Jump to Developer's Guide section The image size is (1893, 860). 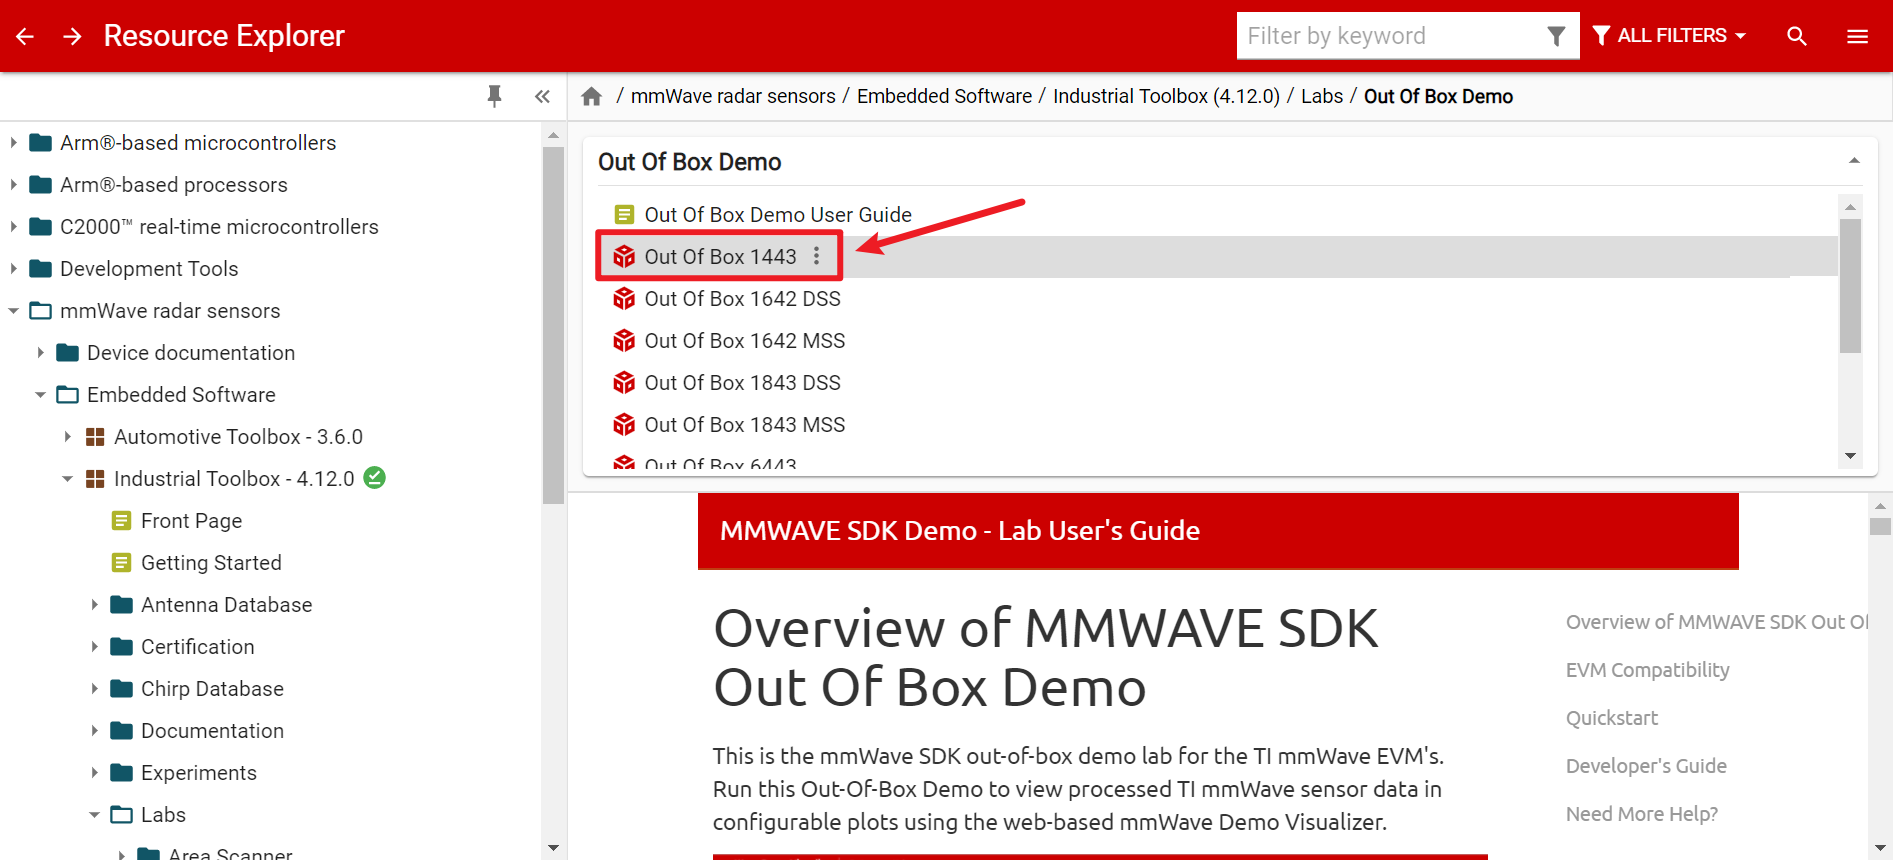(1646, 766)
